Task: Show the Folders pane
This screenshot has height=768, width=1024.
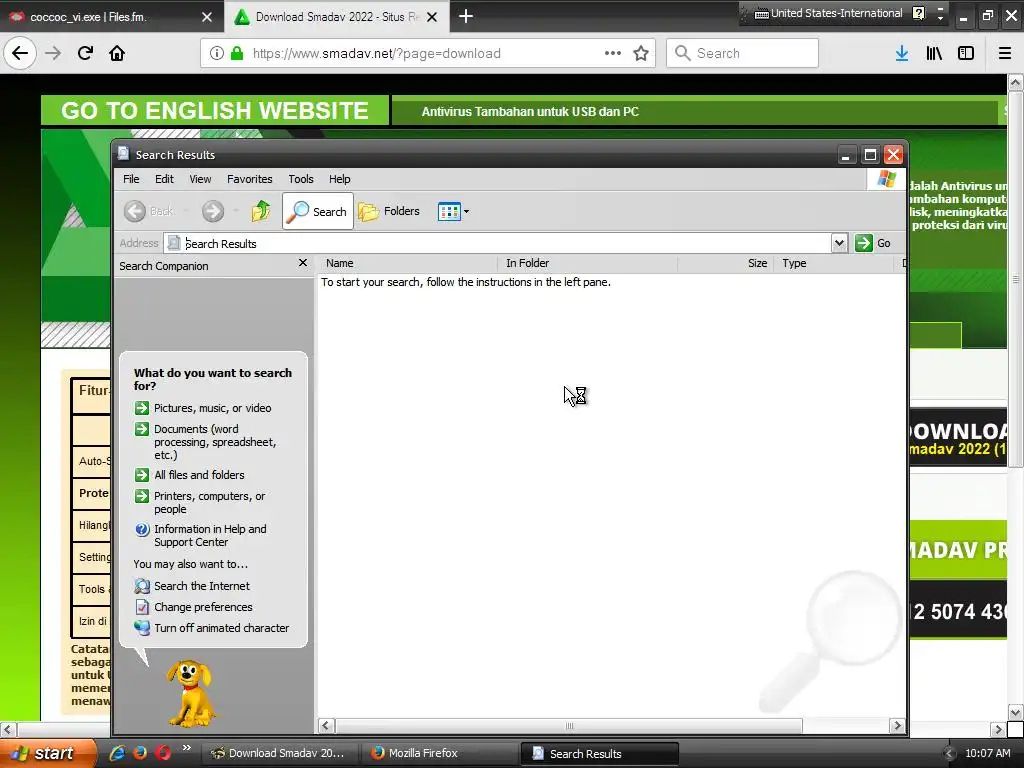Action: point(389,211)
